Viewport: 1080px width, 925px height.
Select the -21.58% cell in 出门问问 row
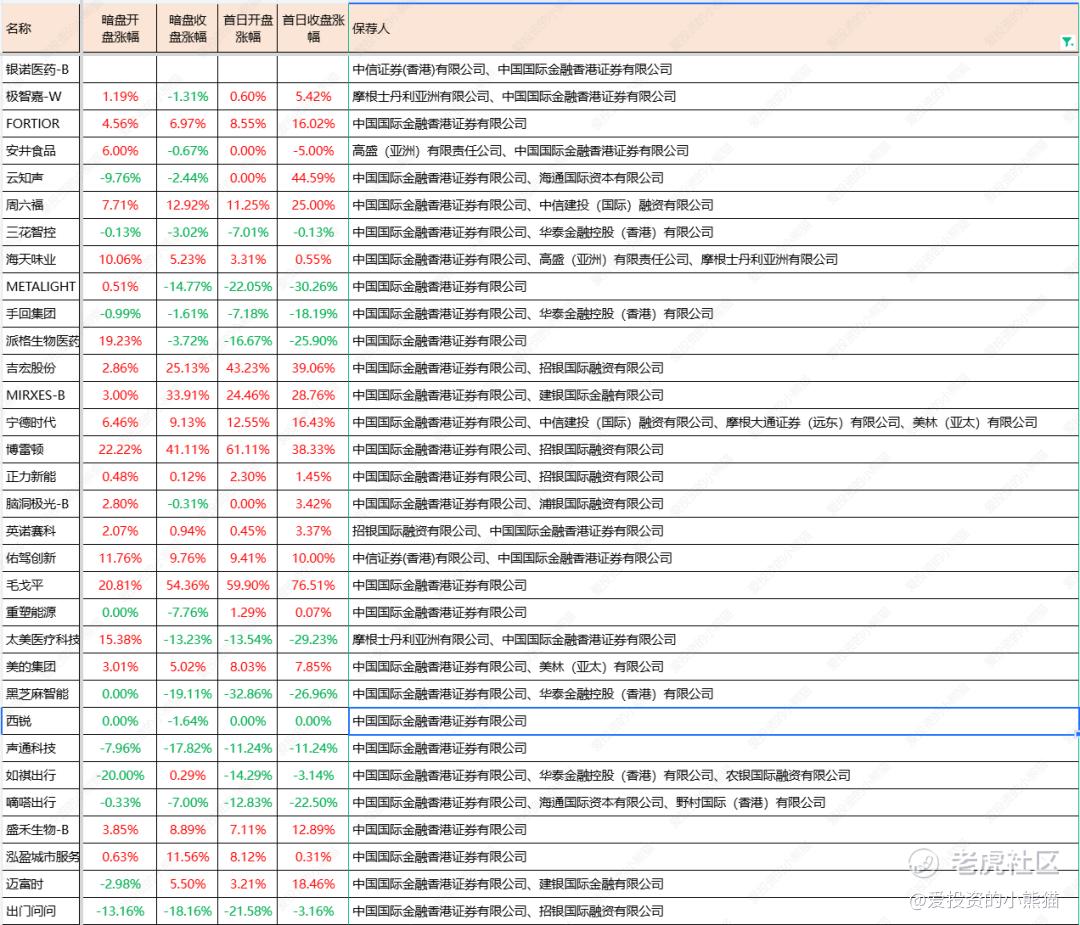point(248,911)
